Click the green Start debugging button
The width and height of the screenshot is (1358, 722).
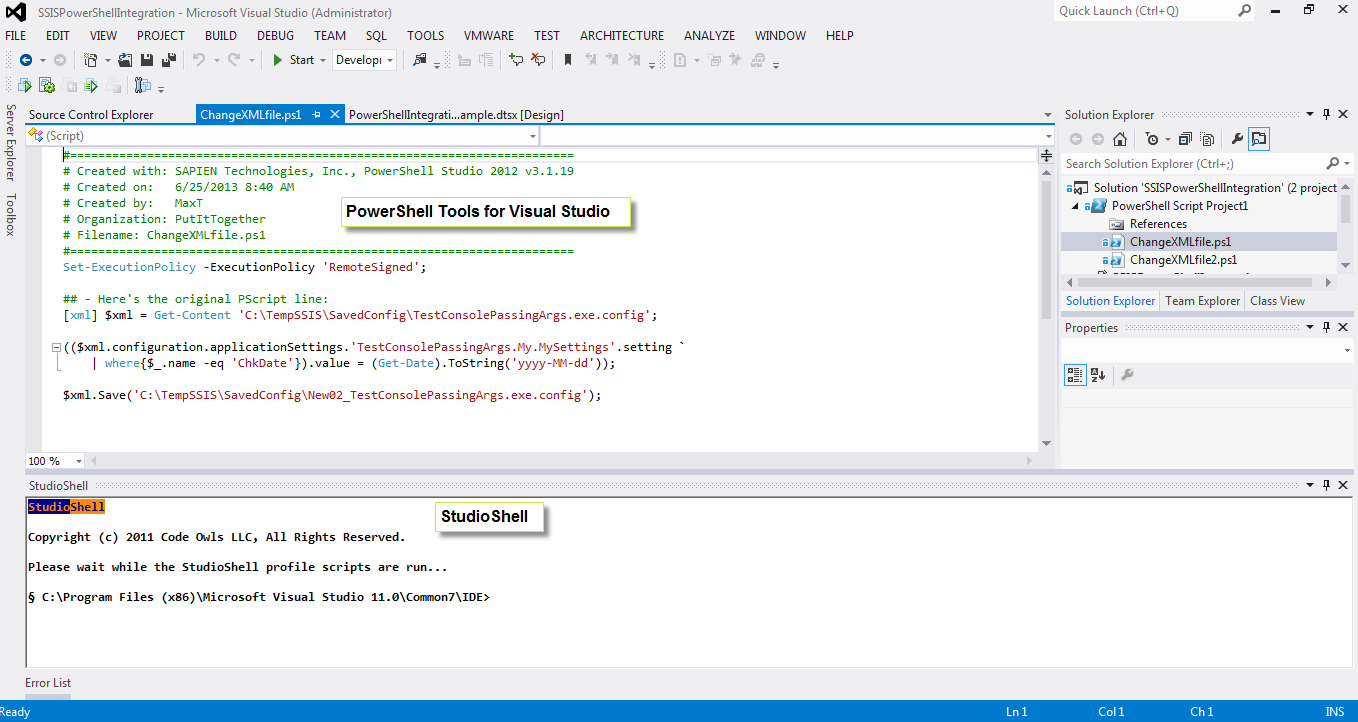click(293, 60)
